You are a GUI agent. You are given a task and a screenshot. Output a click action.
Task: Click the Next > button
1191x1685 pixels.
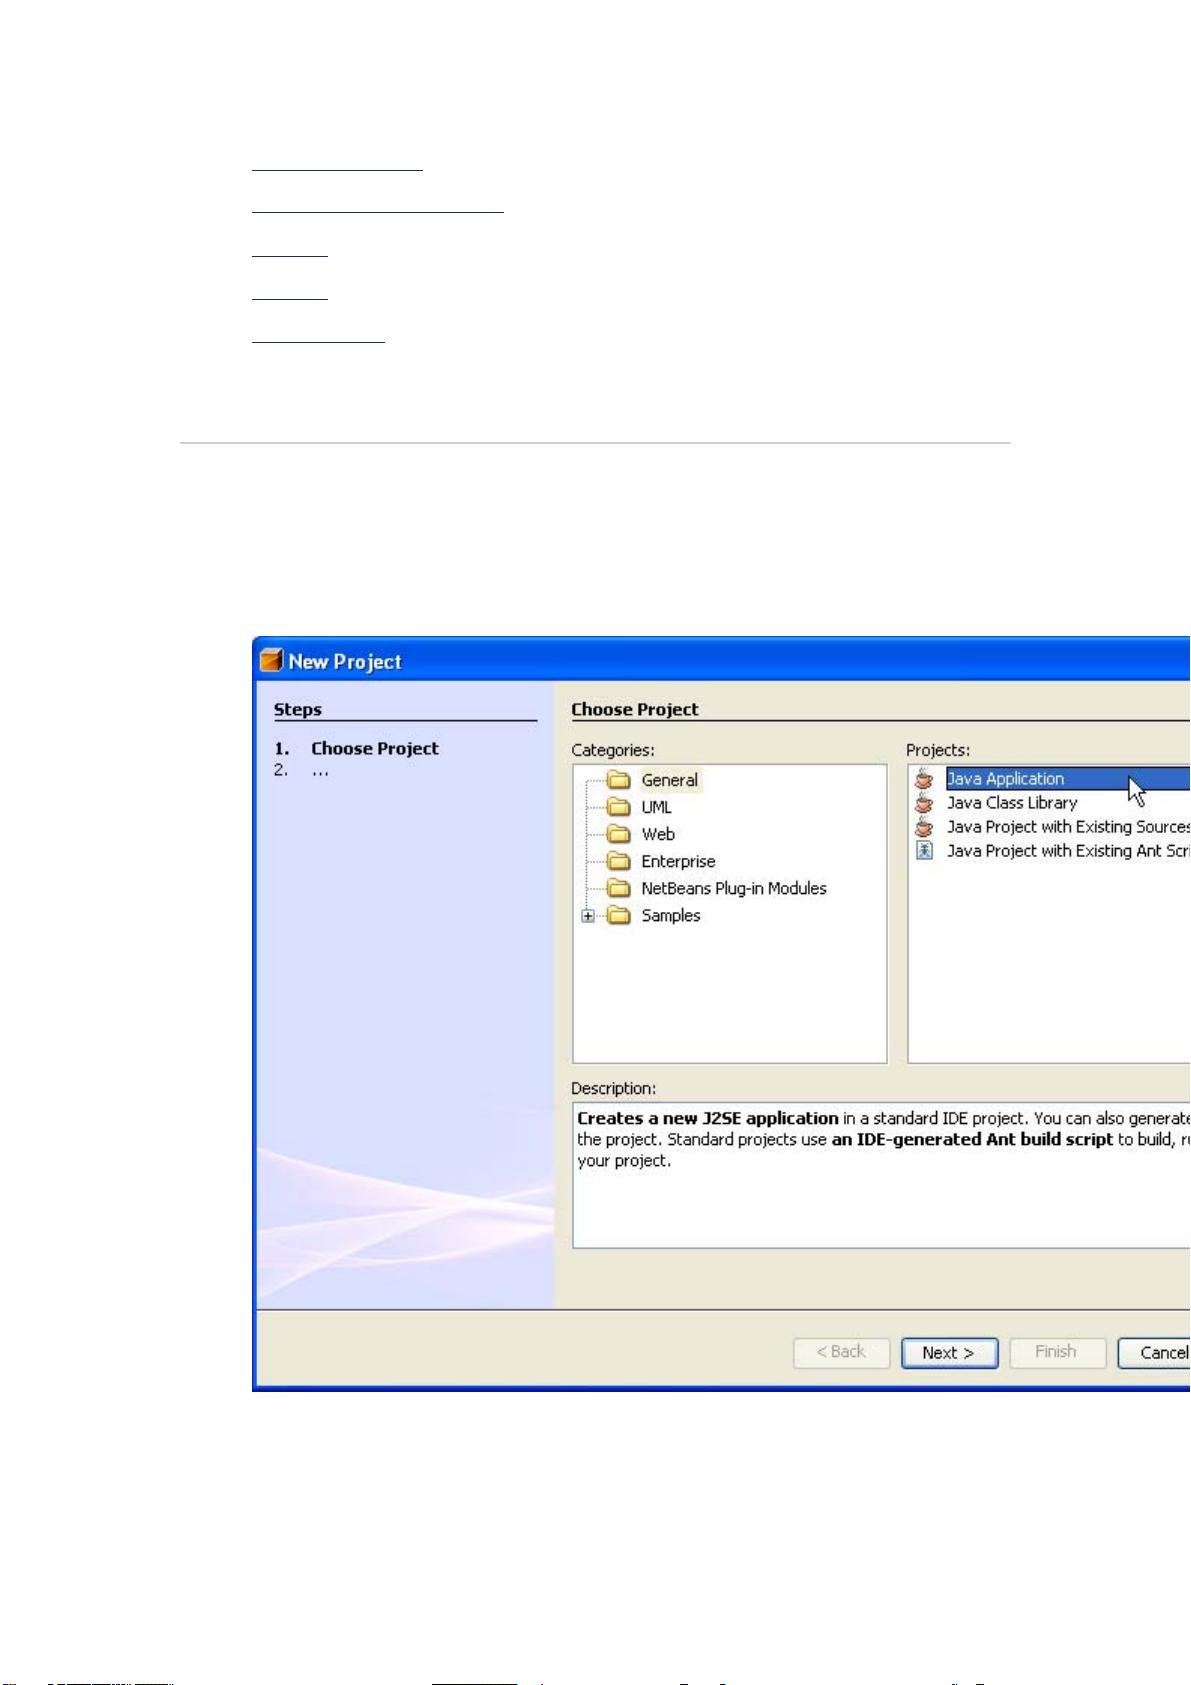949,1353
